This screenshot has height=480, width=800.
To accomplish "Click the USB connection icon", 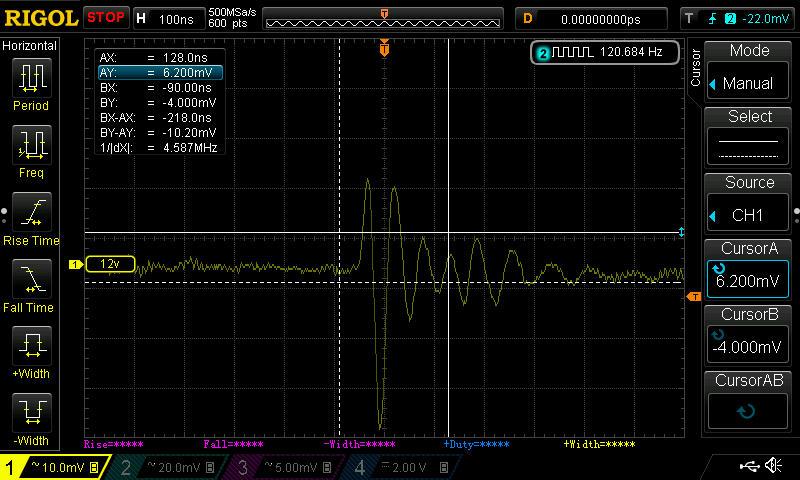I will (749, 465).
